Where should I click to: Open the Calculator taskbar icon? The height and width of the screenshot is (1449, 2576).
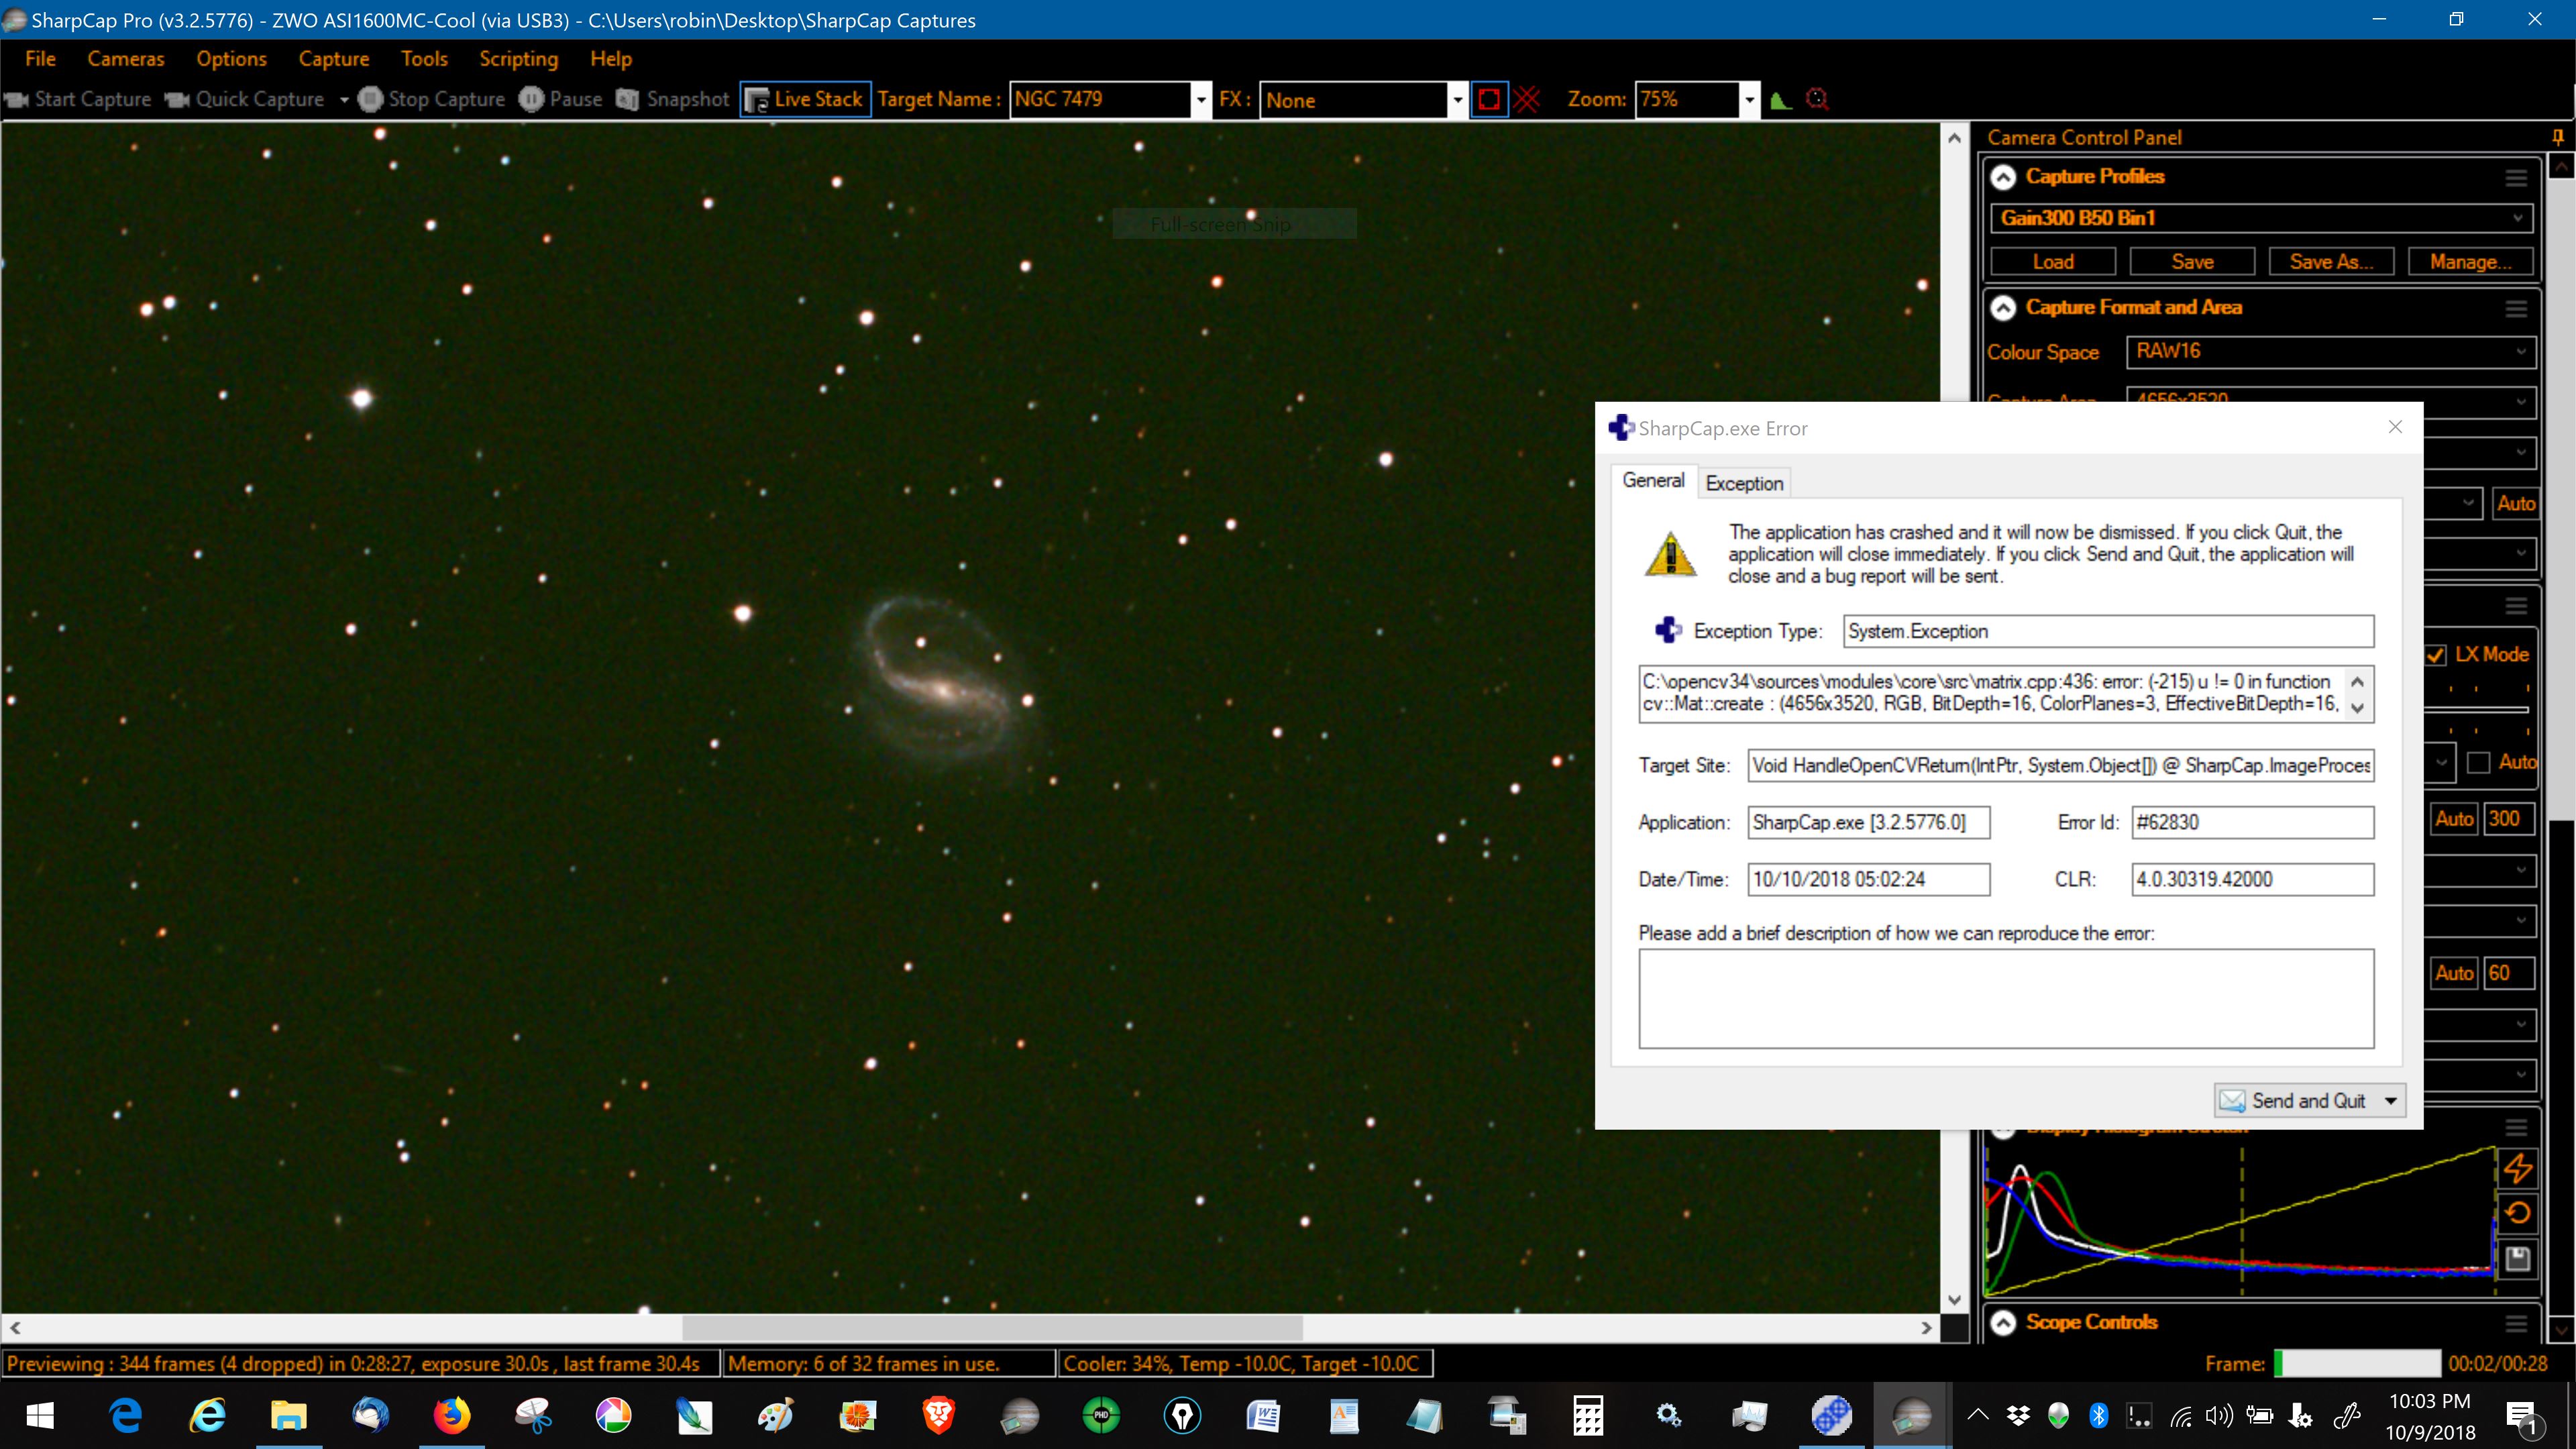(1588, 1416)
